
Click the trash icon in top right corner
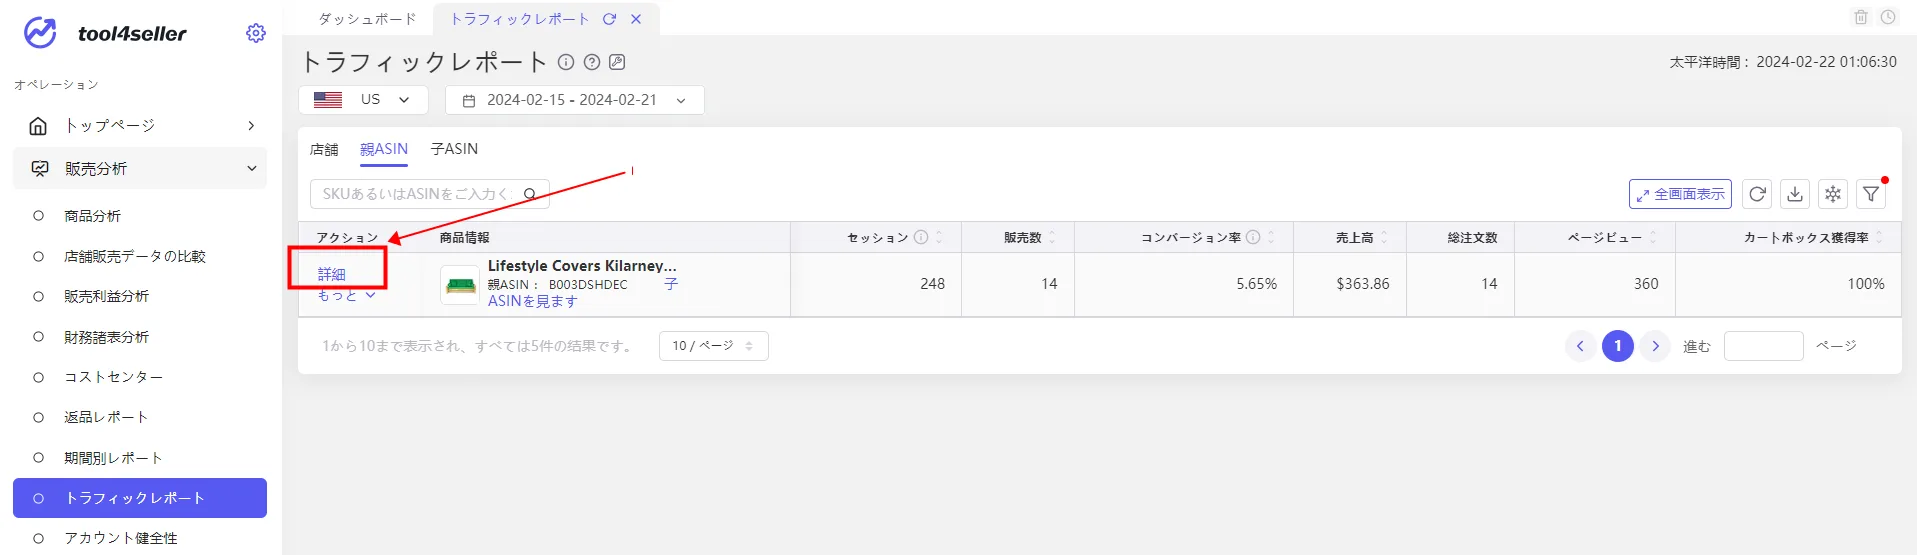tap(1861, 17)
